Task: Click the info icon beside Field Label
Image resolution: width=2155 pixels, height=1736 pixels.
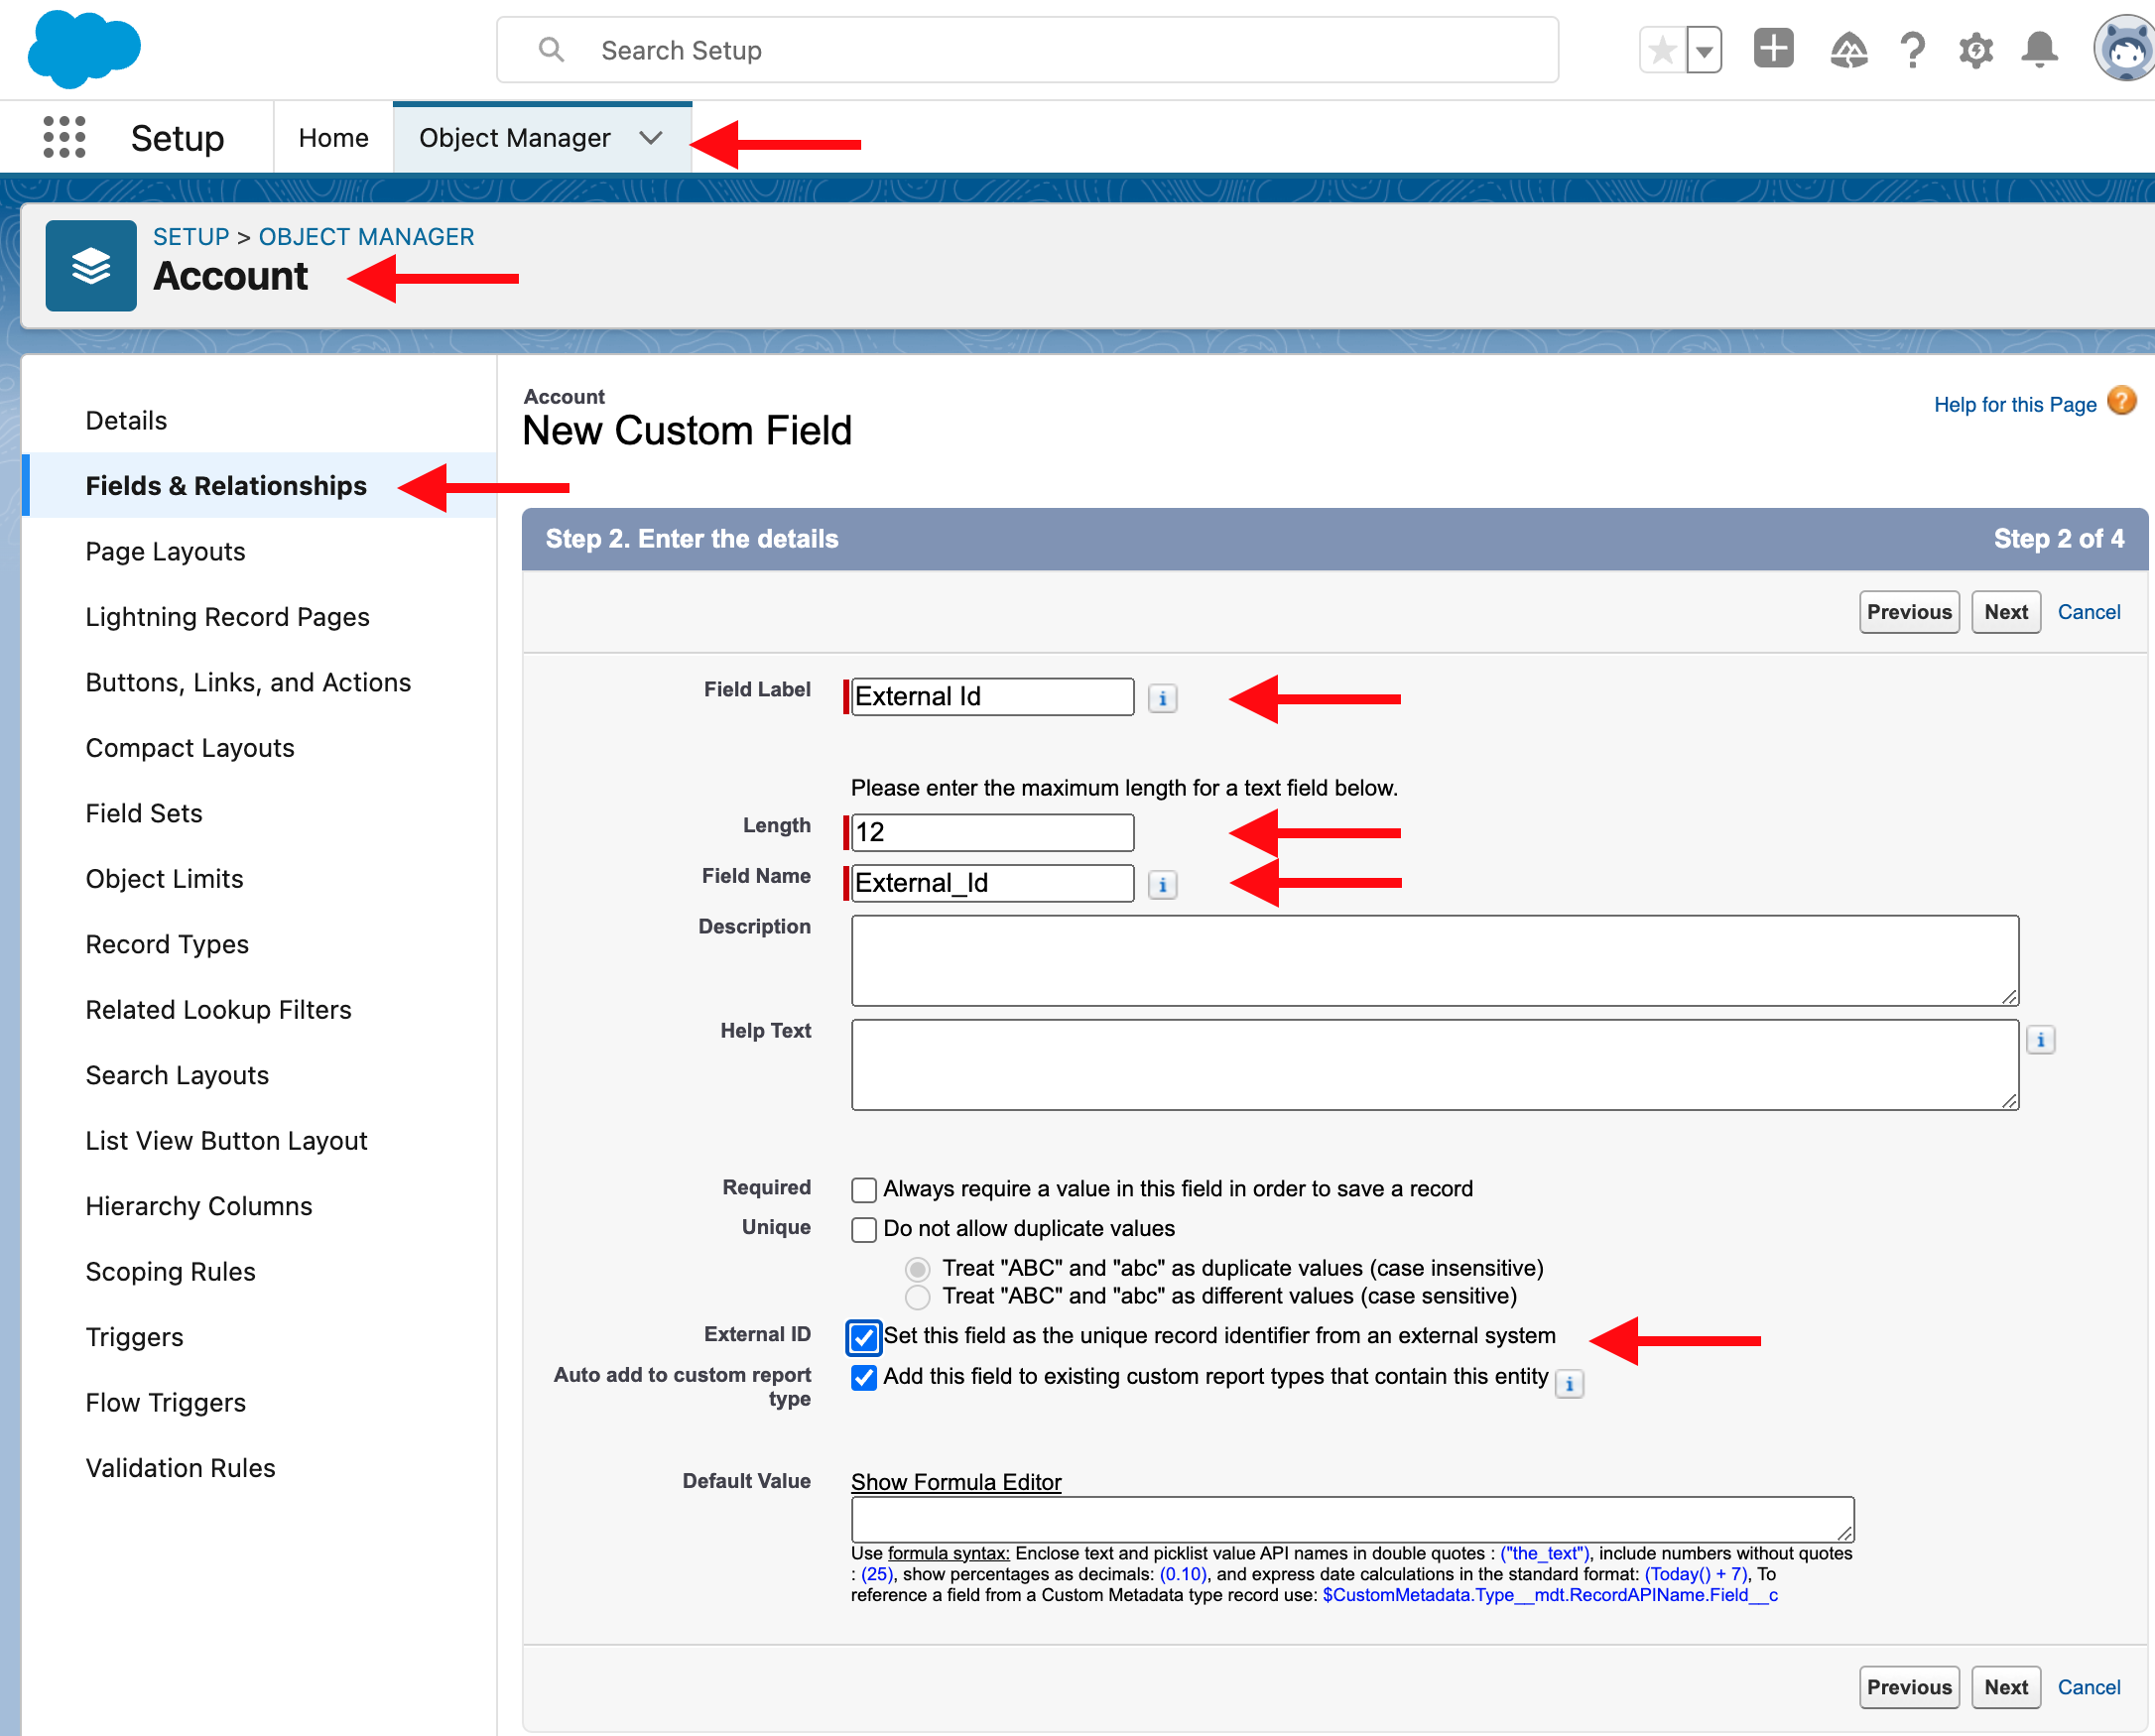Action: (1162, 698)
